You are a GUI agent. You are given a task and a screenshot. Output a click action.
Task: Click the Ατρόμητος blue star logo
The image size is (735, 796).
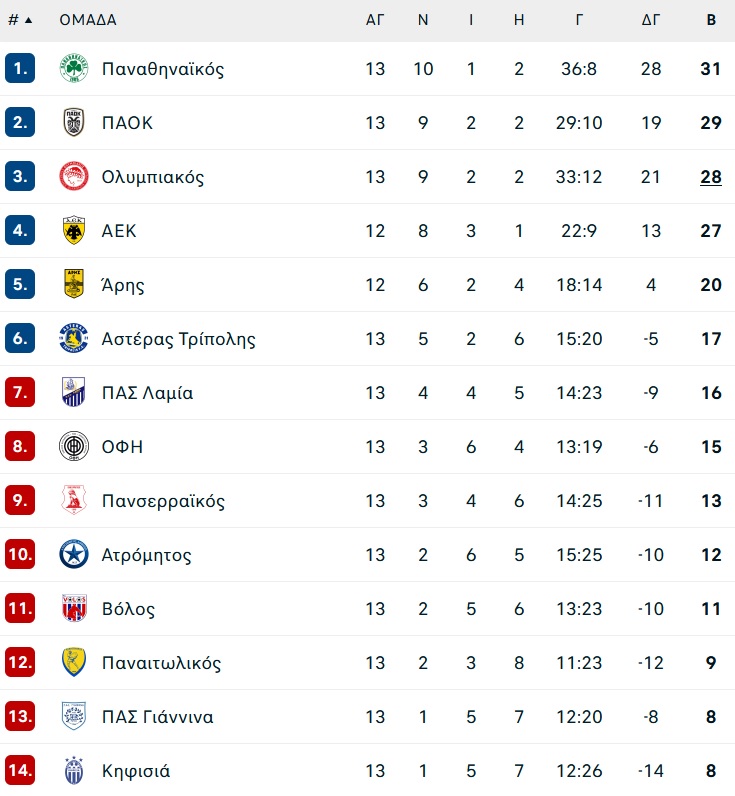[x=74, y=554]
